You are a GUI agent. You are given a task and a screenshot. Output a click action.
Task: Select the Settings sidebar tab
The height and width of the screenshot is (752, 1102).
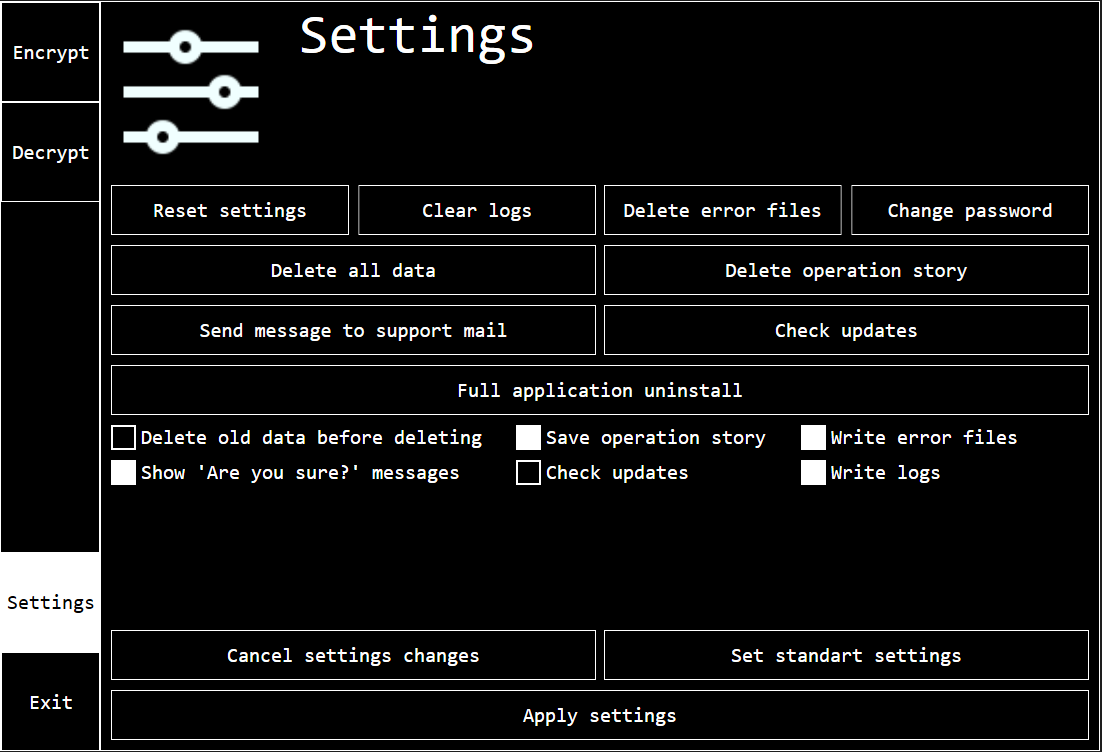(51, 602)
